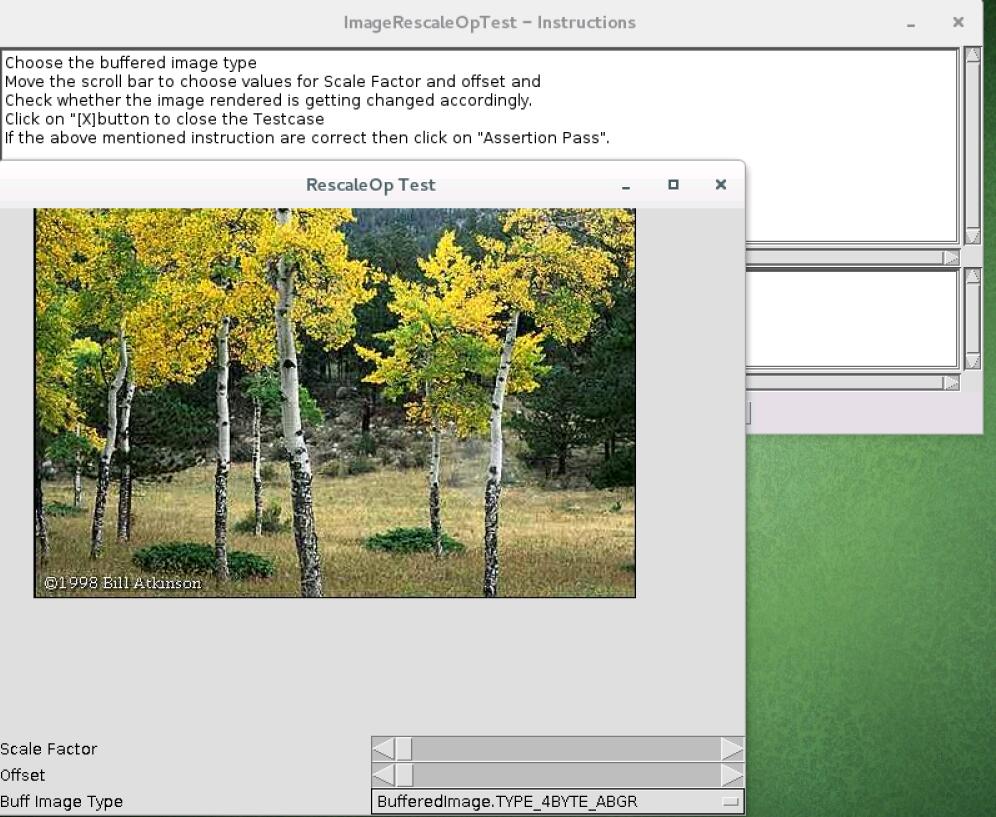The height and width of the screenshot is (817, 996).
Task: Minimize the ImageRescaleOpTest Instructions window
Action: [x=911, y=23]
